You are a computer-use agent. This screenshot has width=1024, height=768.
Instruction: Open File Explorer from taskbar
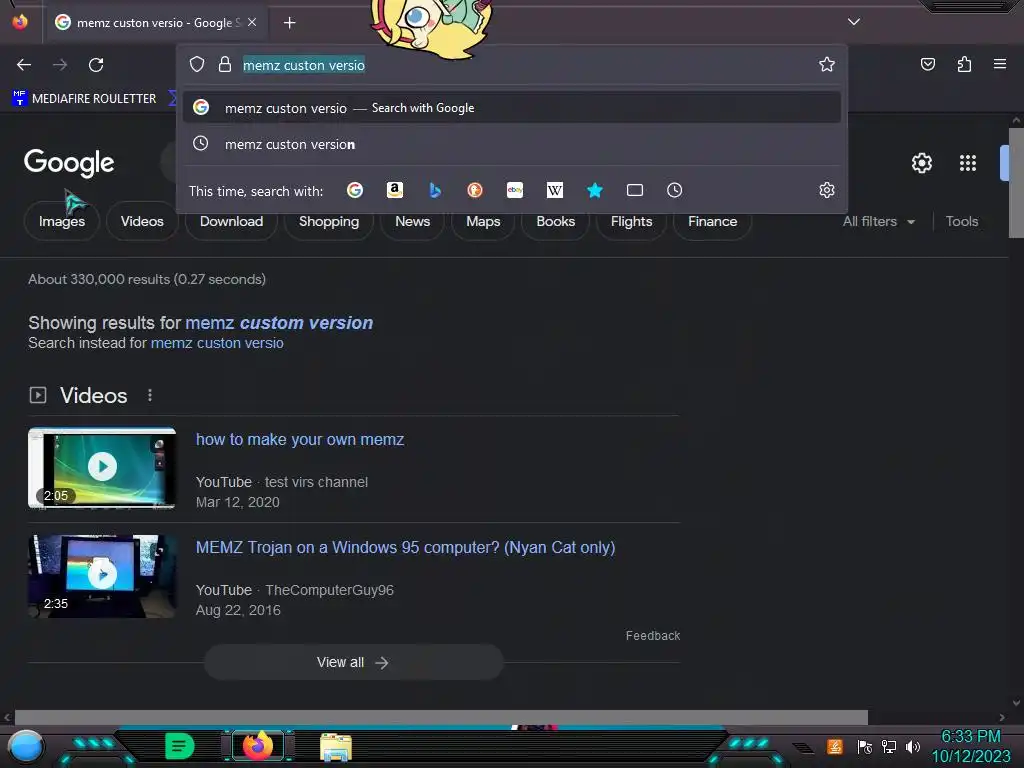pyautogui.click(x=336, y=746)
